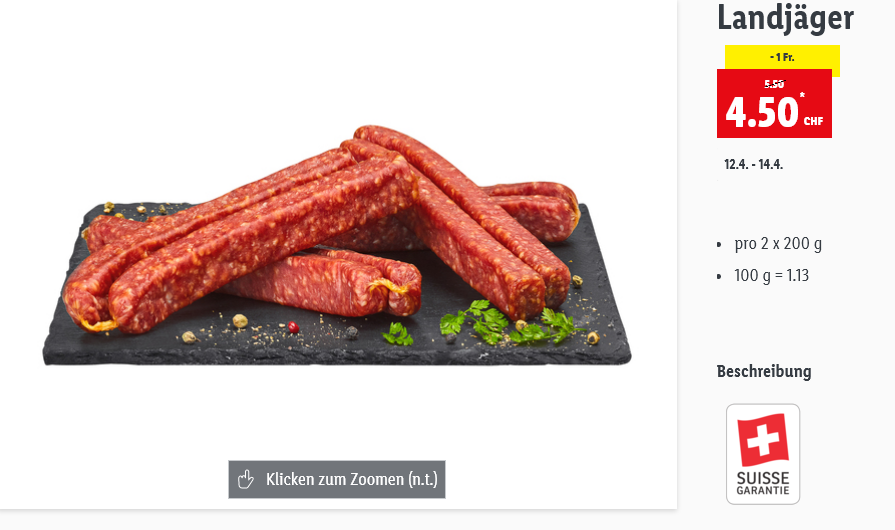Click the red 4.50 CHF price box
This screenshot has width=895, height=530.
[774, 103]
